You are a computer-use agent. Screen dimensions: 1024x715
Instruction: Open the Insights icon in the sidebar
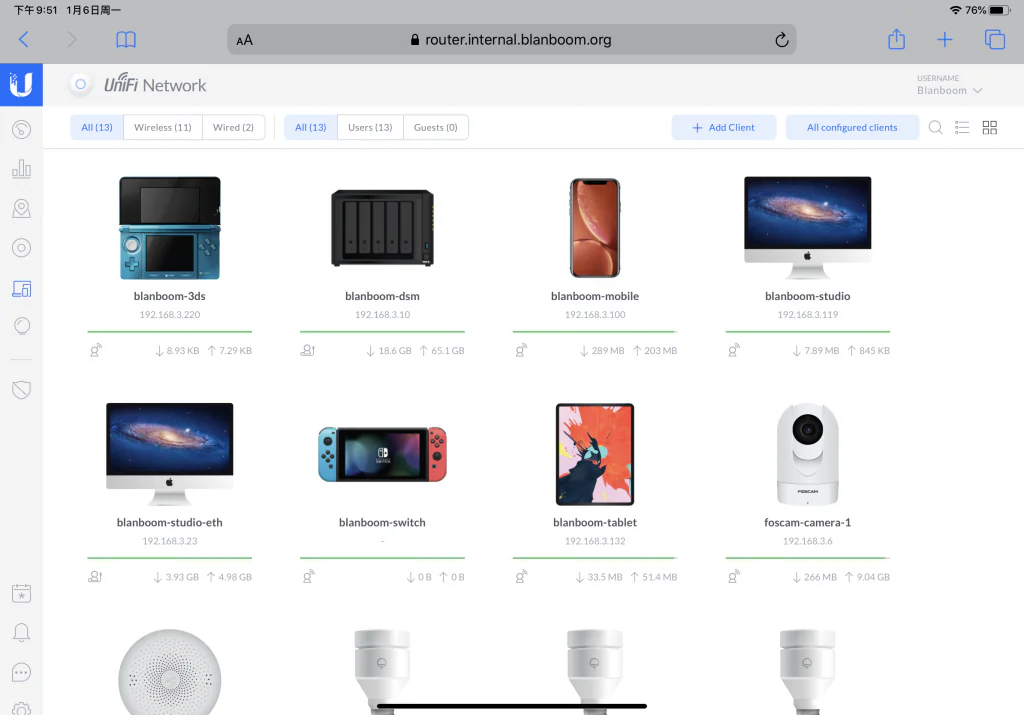pyautogui.click(x=22, y=325)
